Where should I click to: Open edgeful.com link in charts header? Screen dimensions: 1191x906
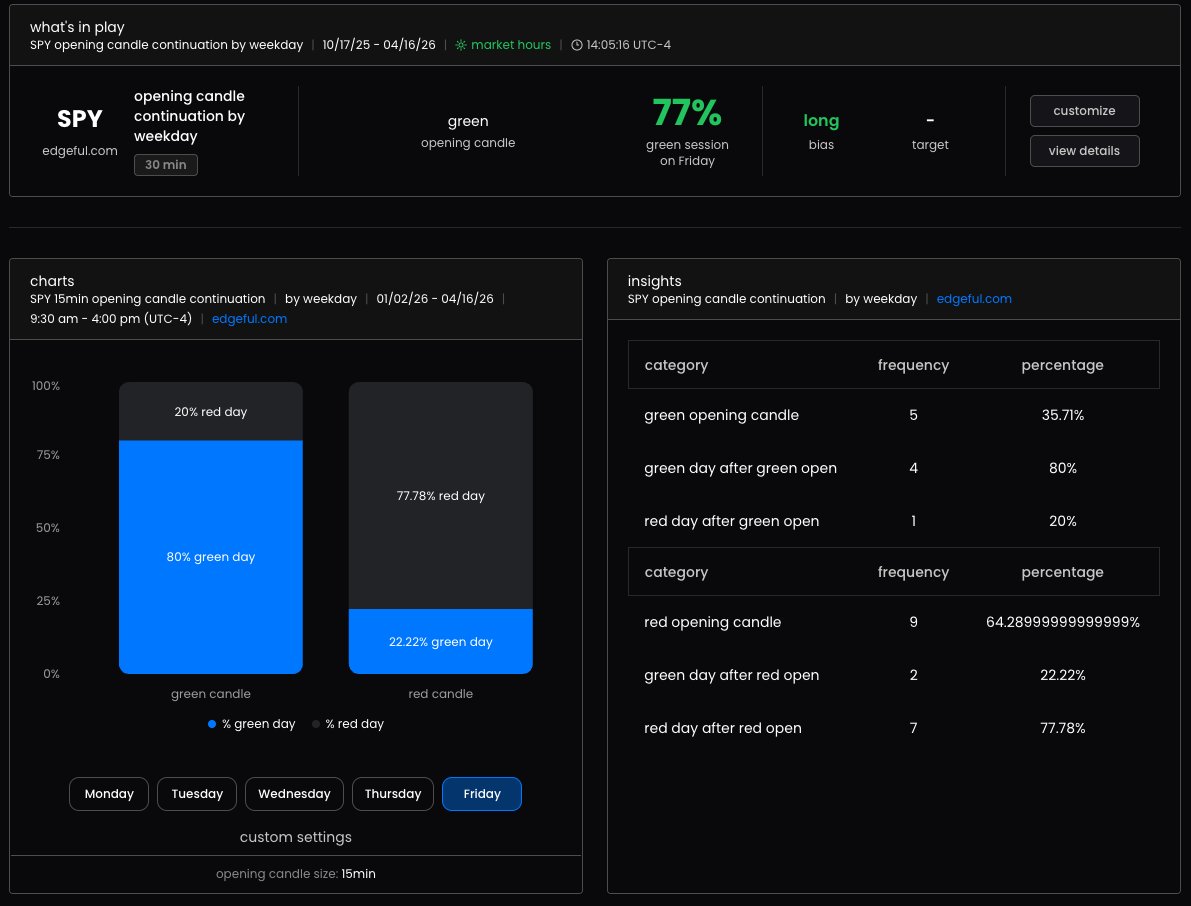249,319
